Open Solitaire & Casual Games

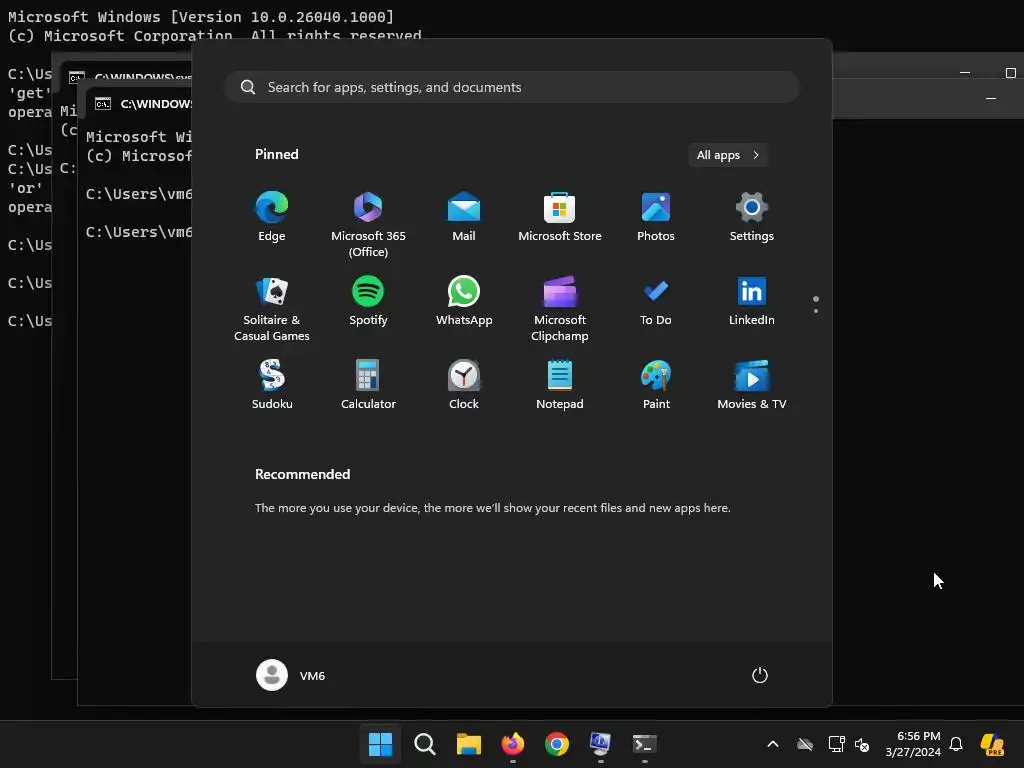(272, 308)
